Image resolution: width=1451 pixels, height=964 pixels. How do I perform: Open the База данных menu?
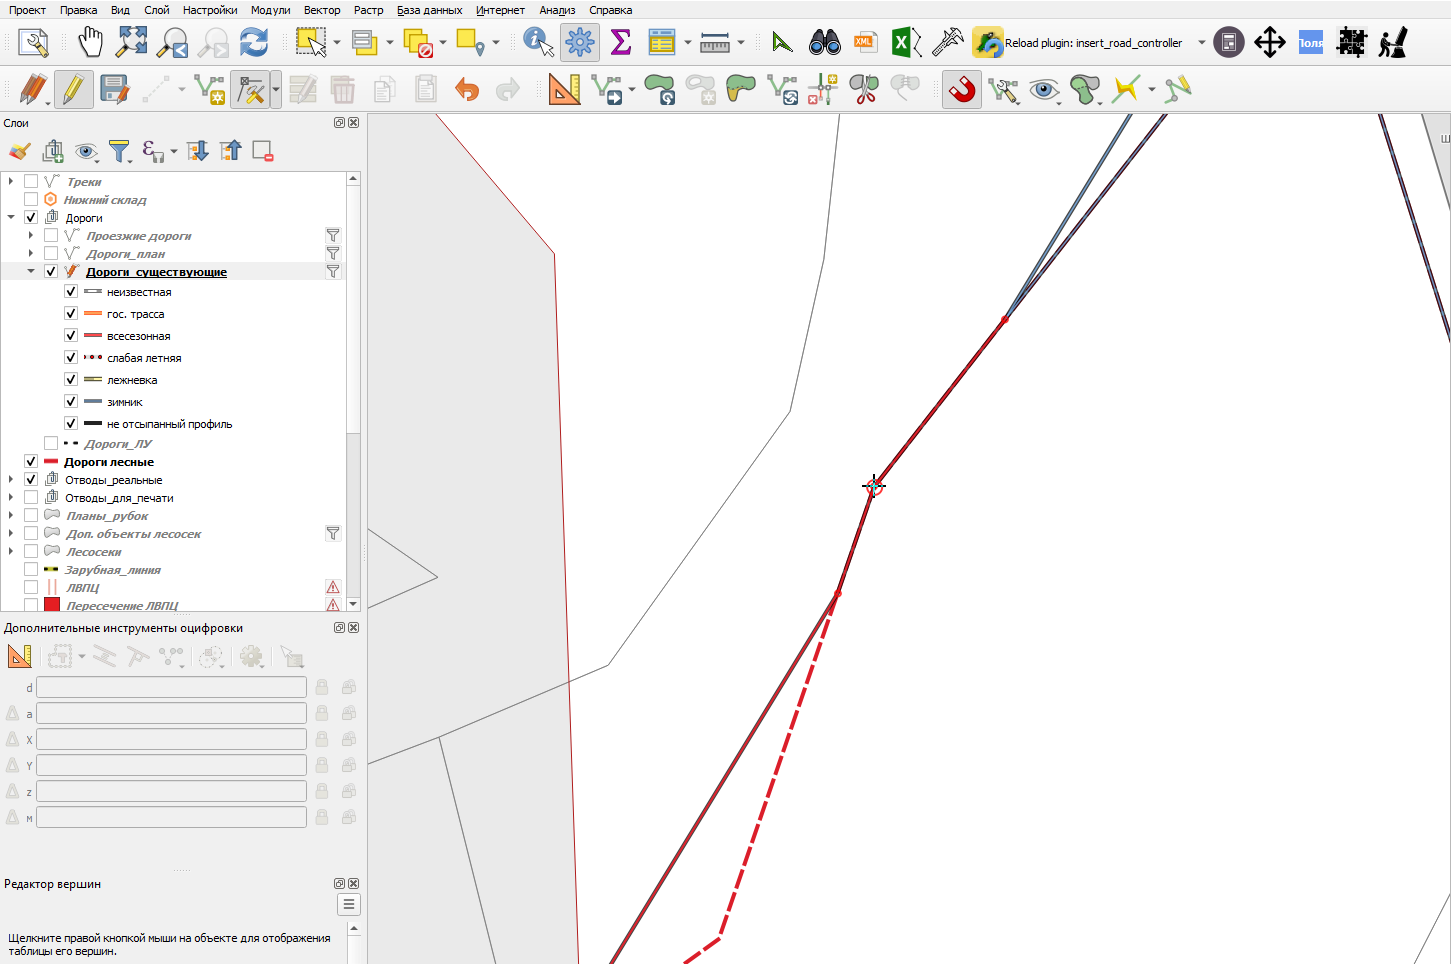(430, 10)
